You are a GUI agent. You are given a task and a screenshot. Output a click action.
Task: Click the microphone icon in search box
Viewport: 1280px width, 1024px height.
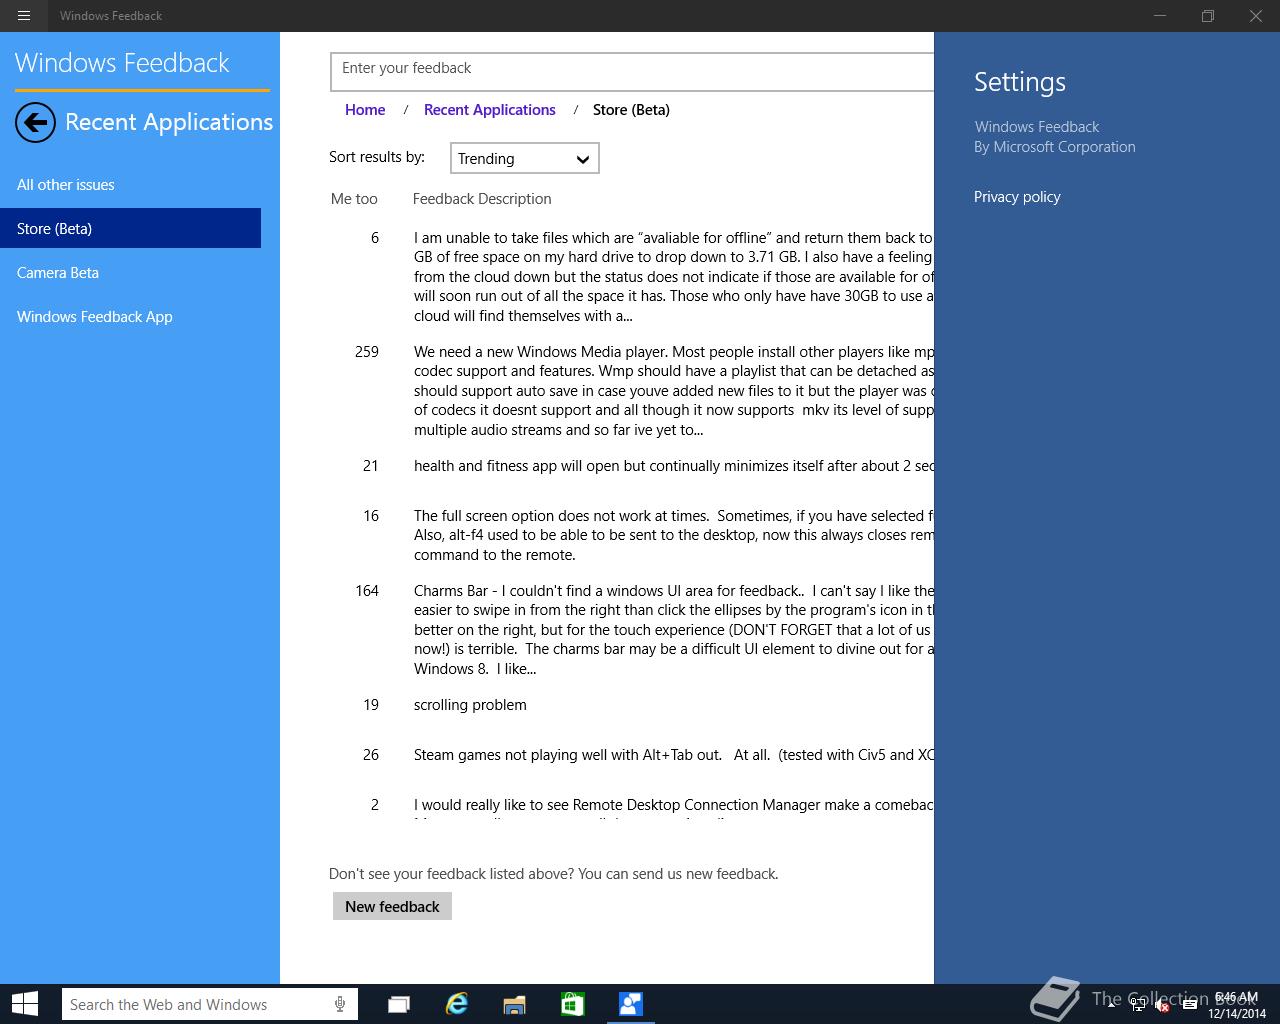tap(340, 1004)
